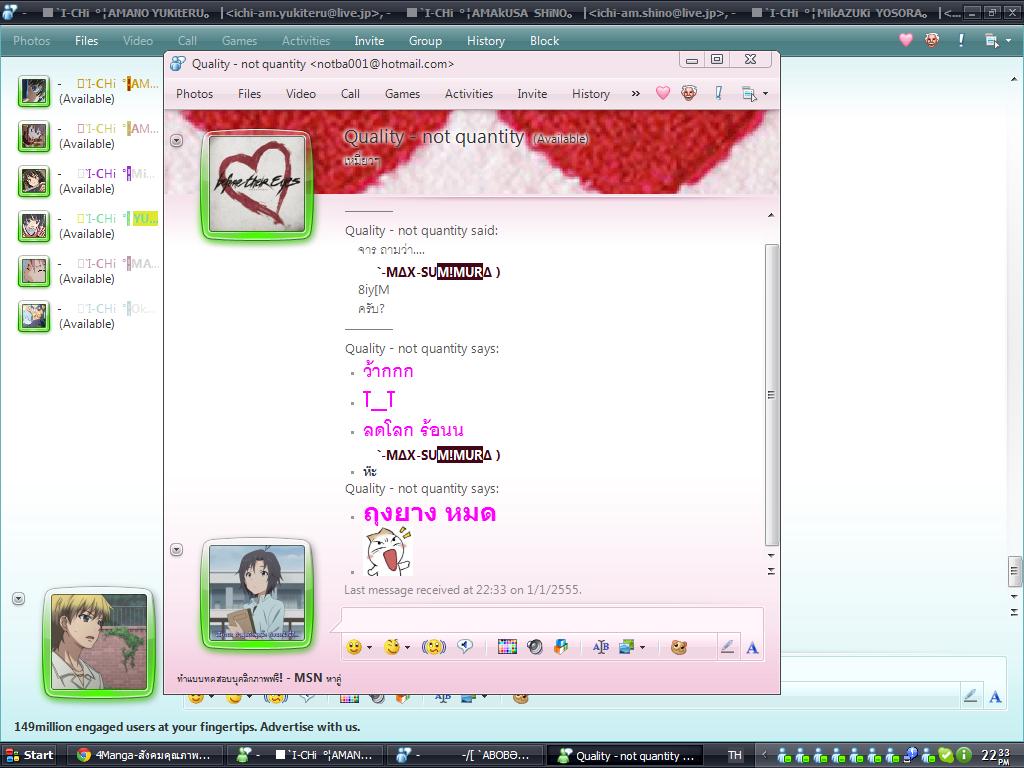Click Files in the group window toolbar

[86, 40]
